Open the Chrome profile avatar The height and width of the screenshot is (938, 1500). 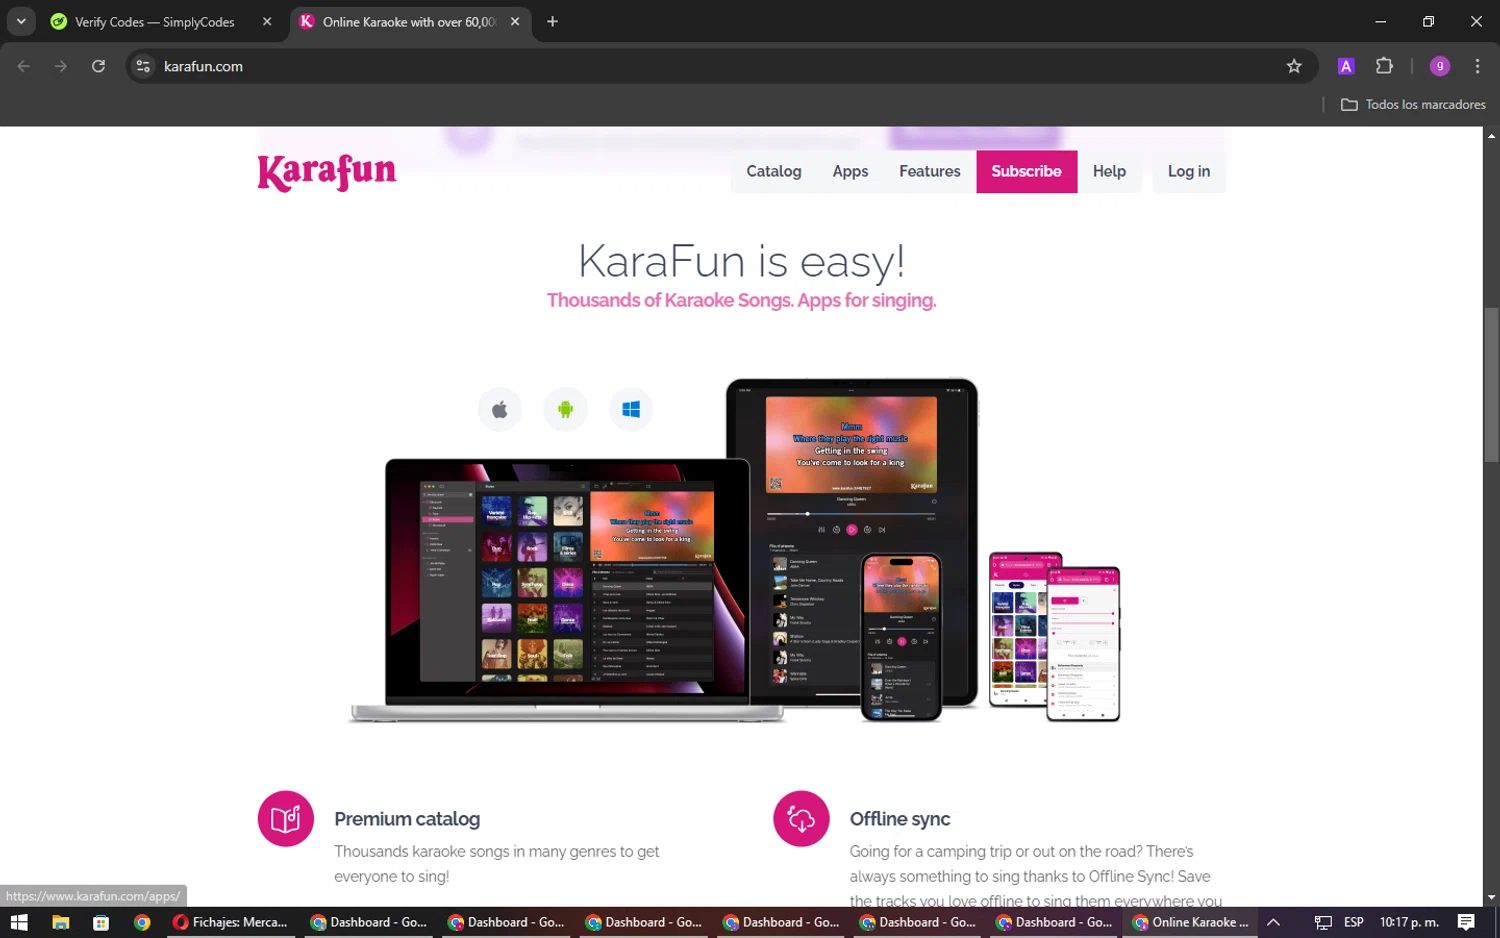click(x=1440, y=66)
